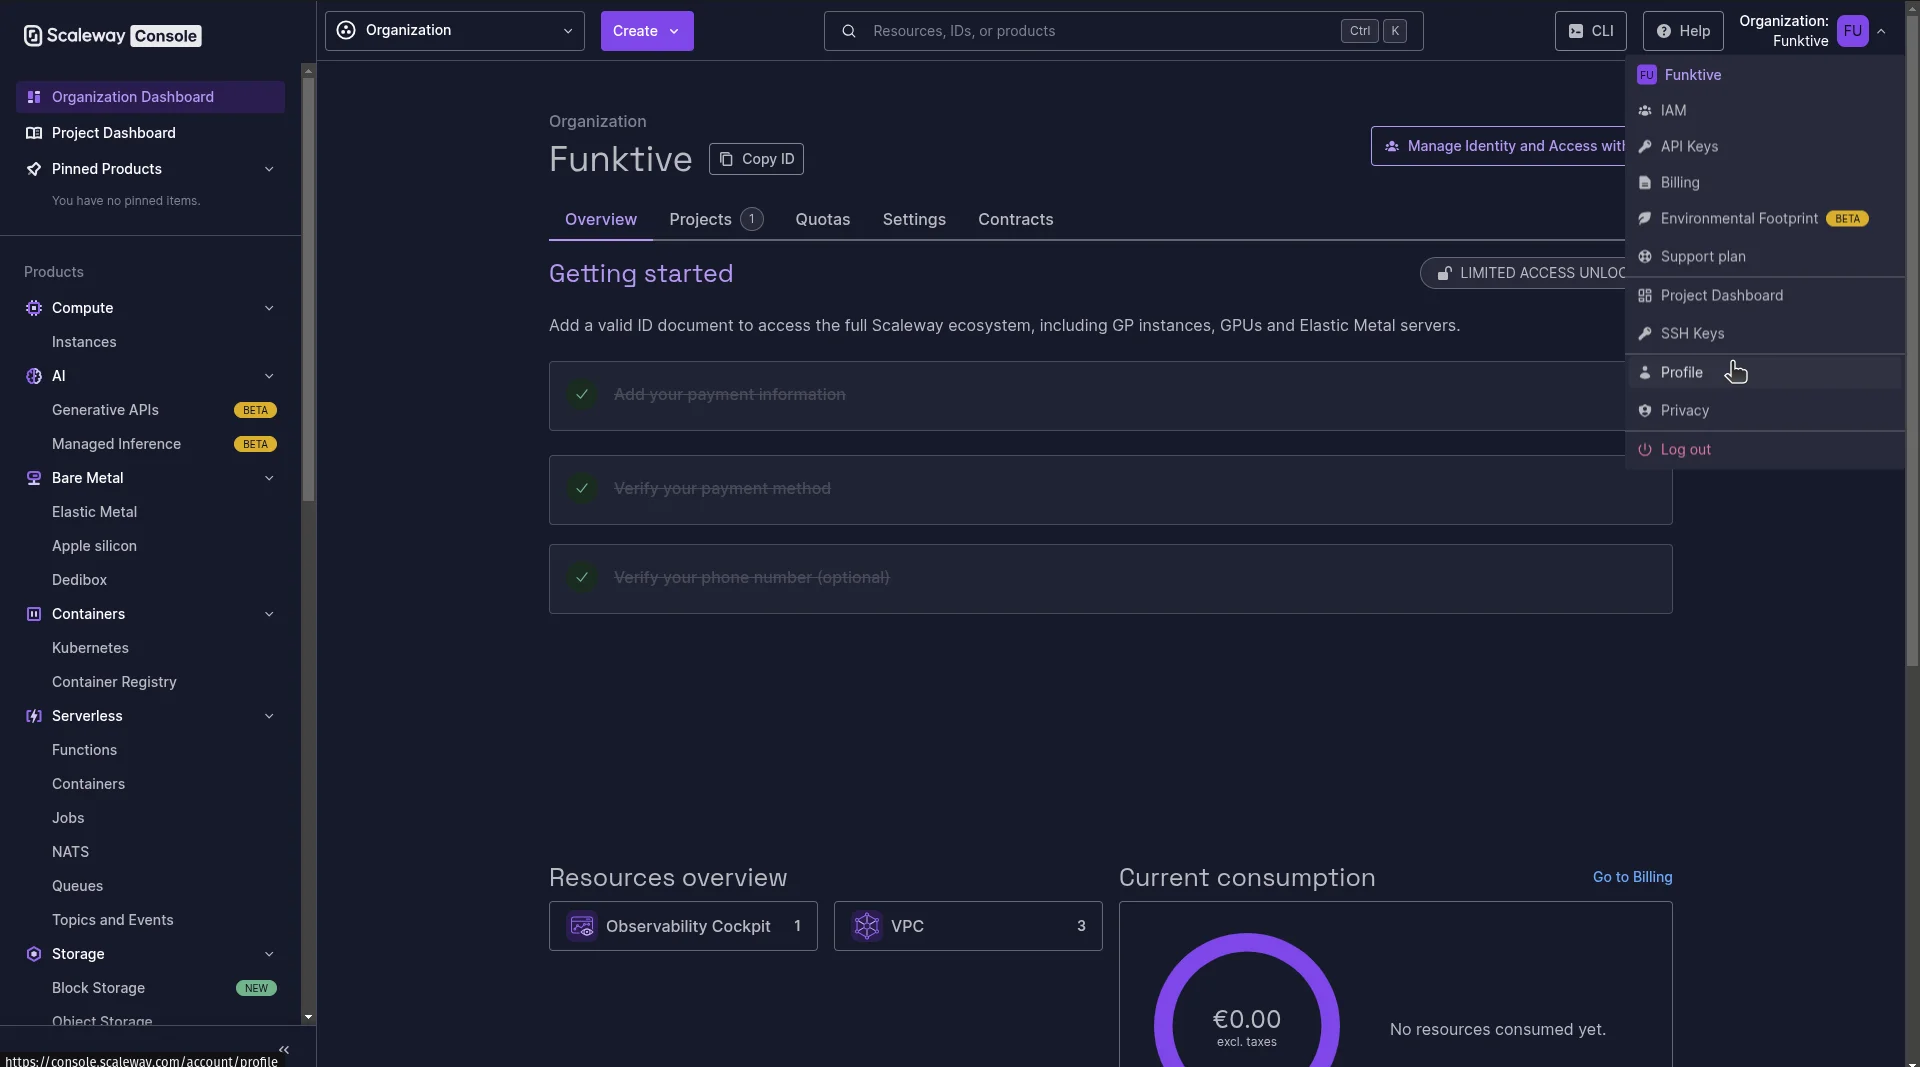
Task: Collapse the Pinned Products section
Action: tap(269, 169)
